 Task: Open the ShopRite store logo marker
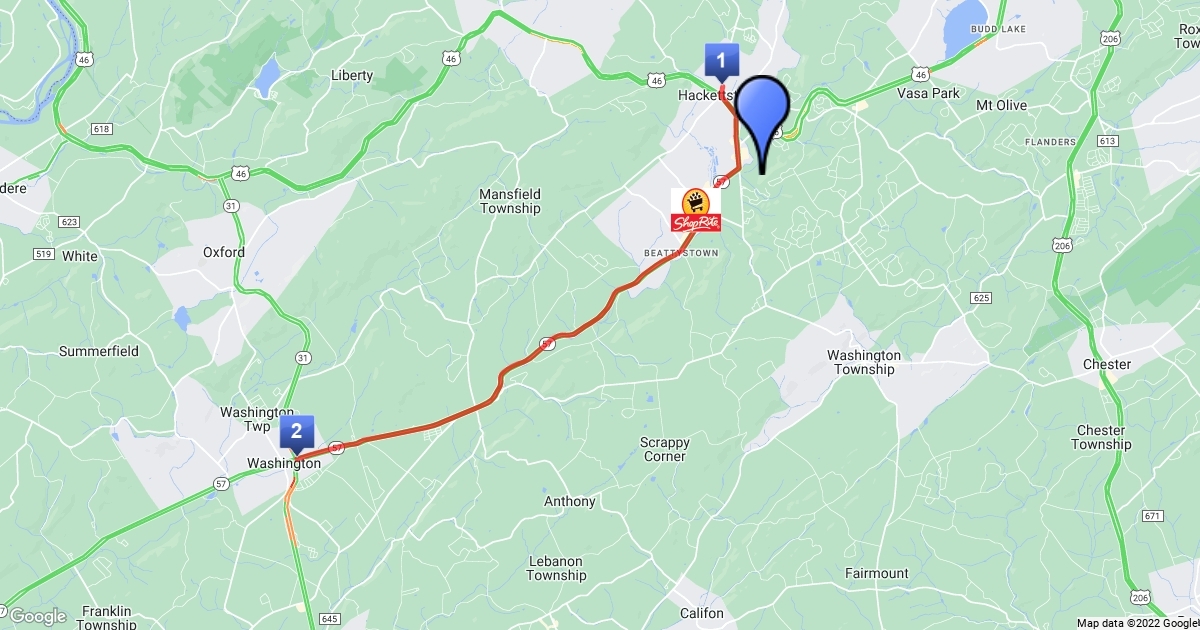(697, 208)
